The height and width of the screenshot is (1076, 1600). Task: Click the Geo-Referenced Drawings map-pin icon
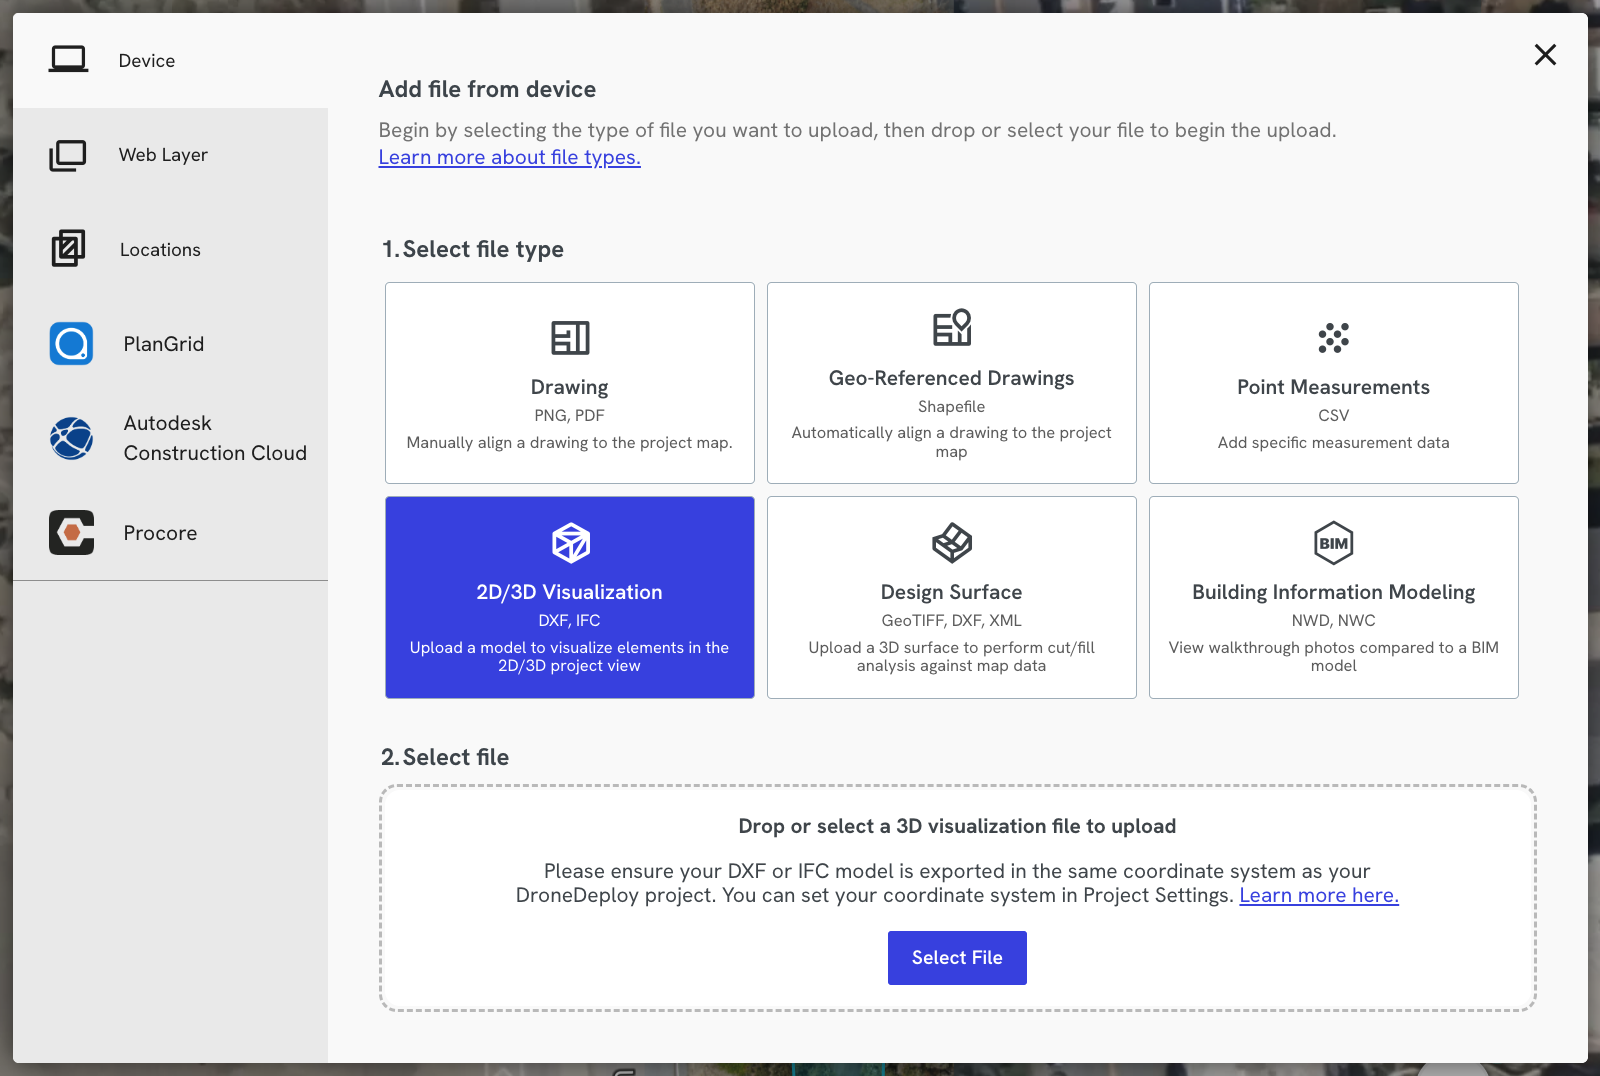pyautogui.click(x=951, y=329)
